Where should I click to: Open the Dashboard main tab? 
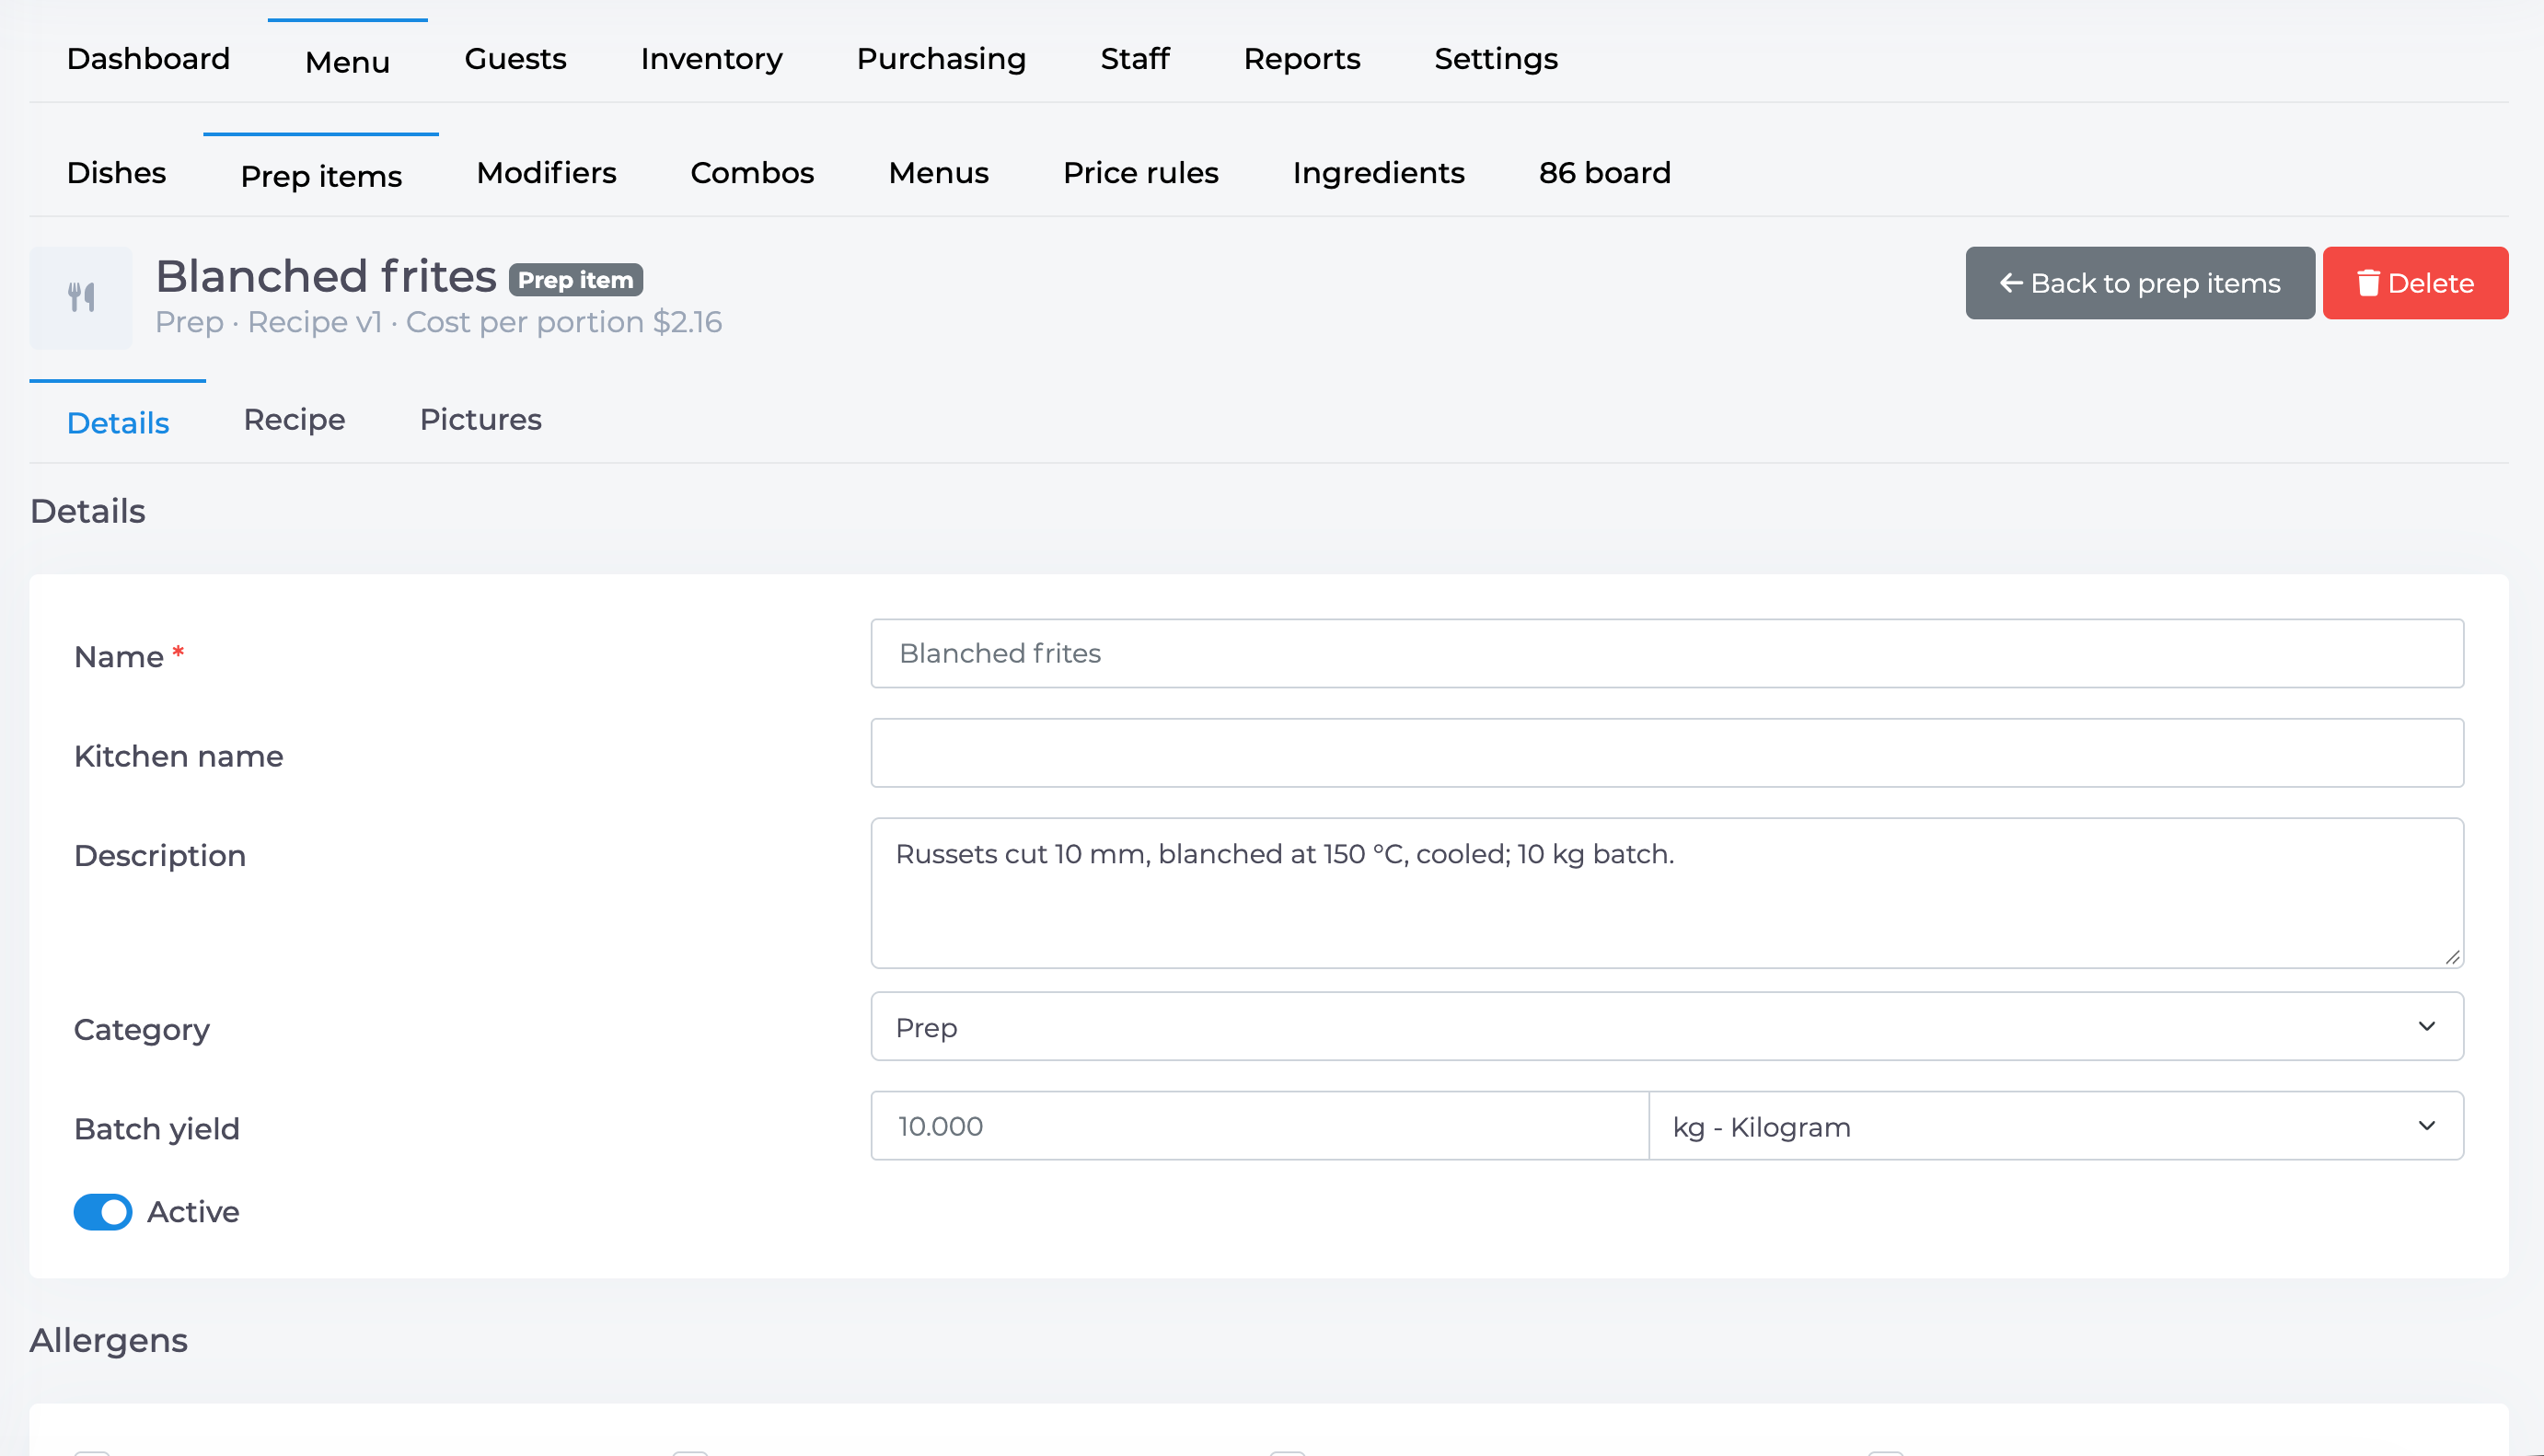(x=148, y=59)
